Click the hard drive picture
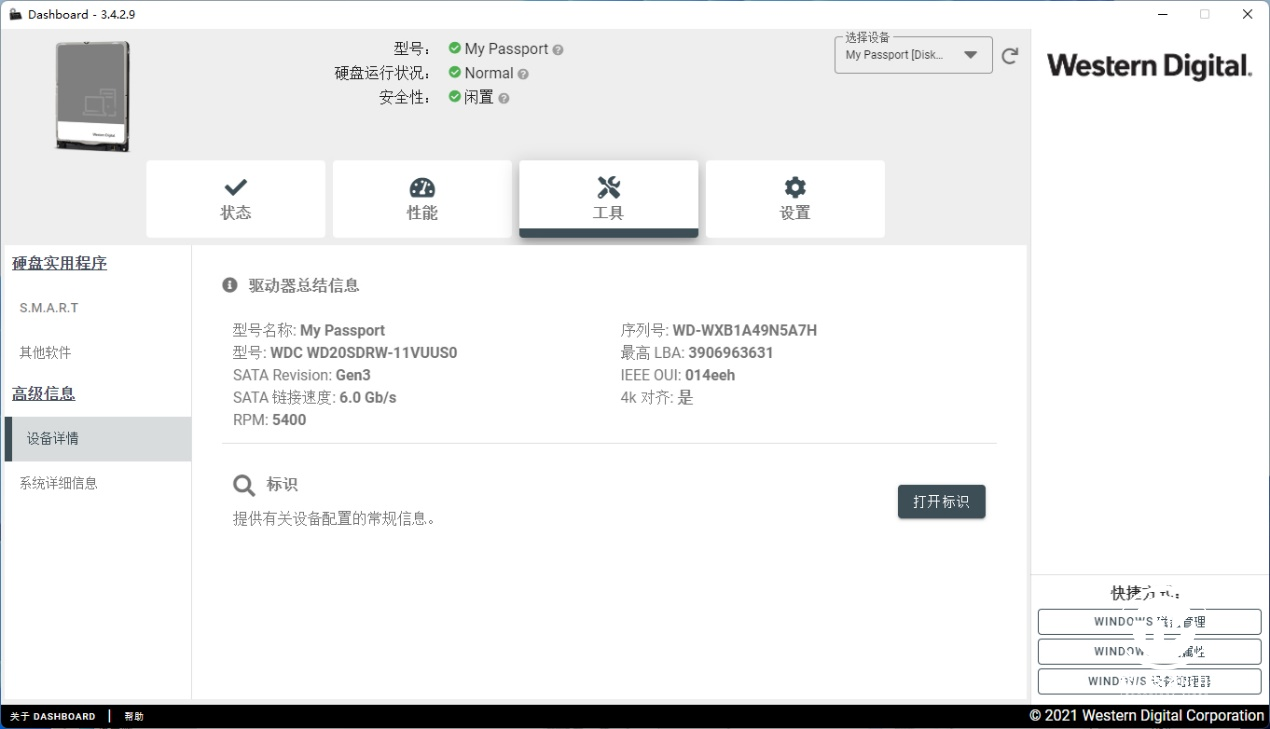The width and height of the screenshot is (1270, 729). click(93, 96)
